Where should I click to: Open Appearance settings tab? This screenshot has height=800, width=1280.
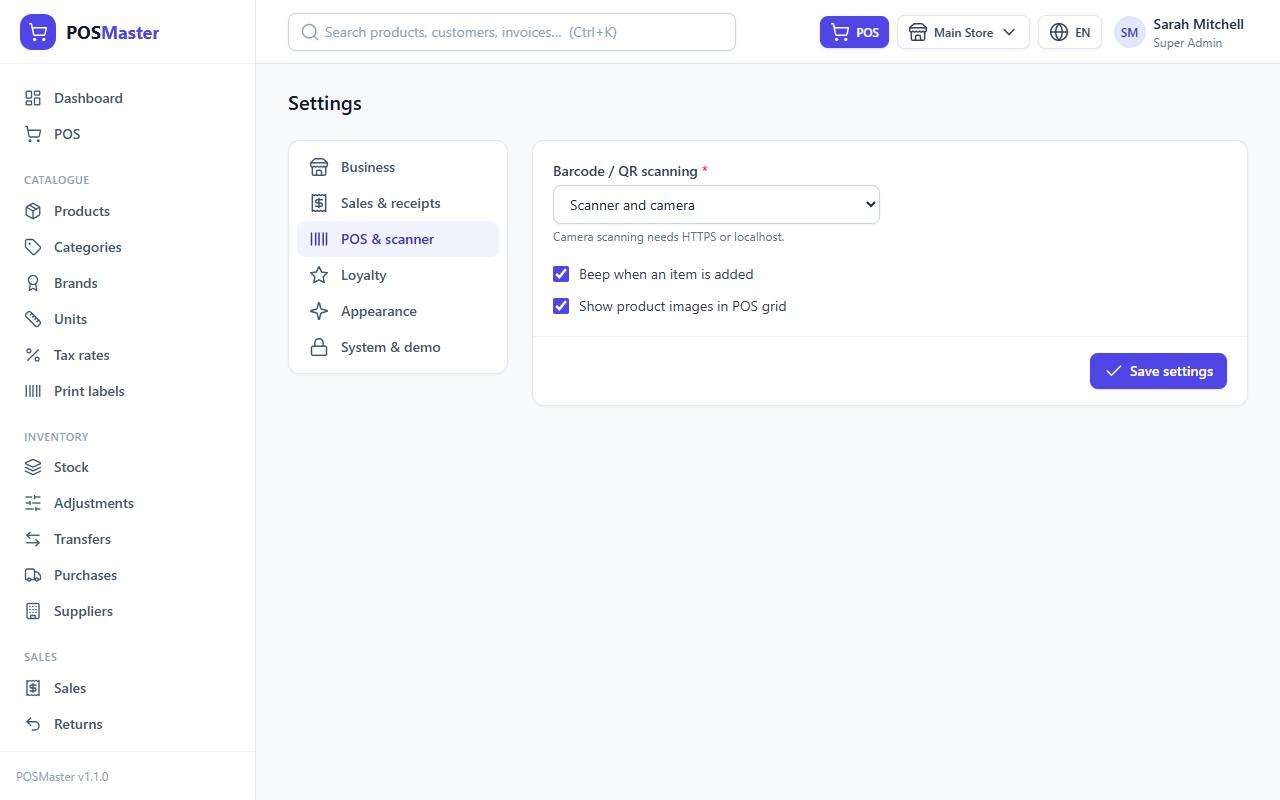398,311
